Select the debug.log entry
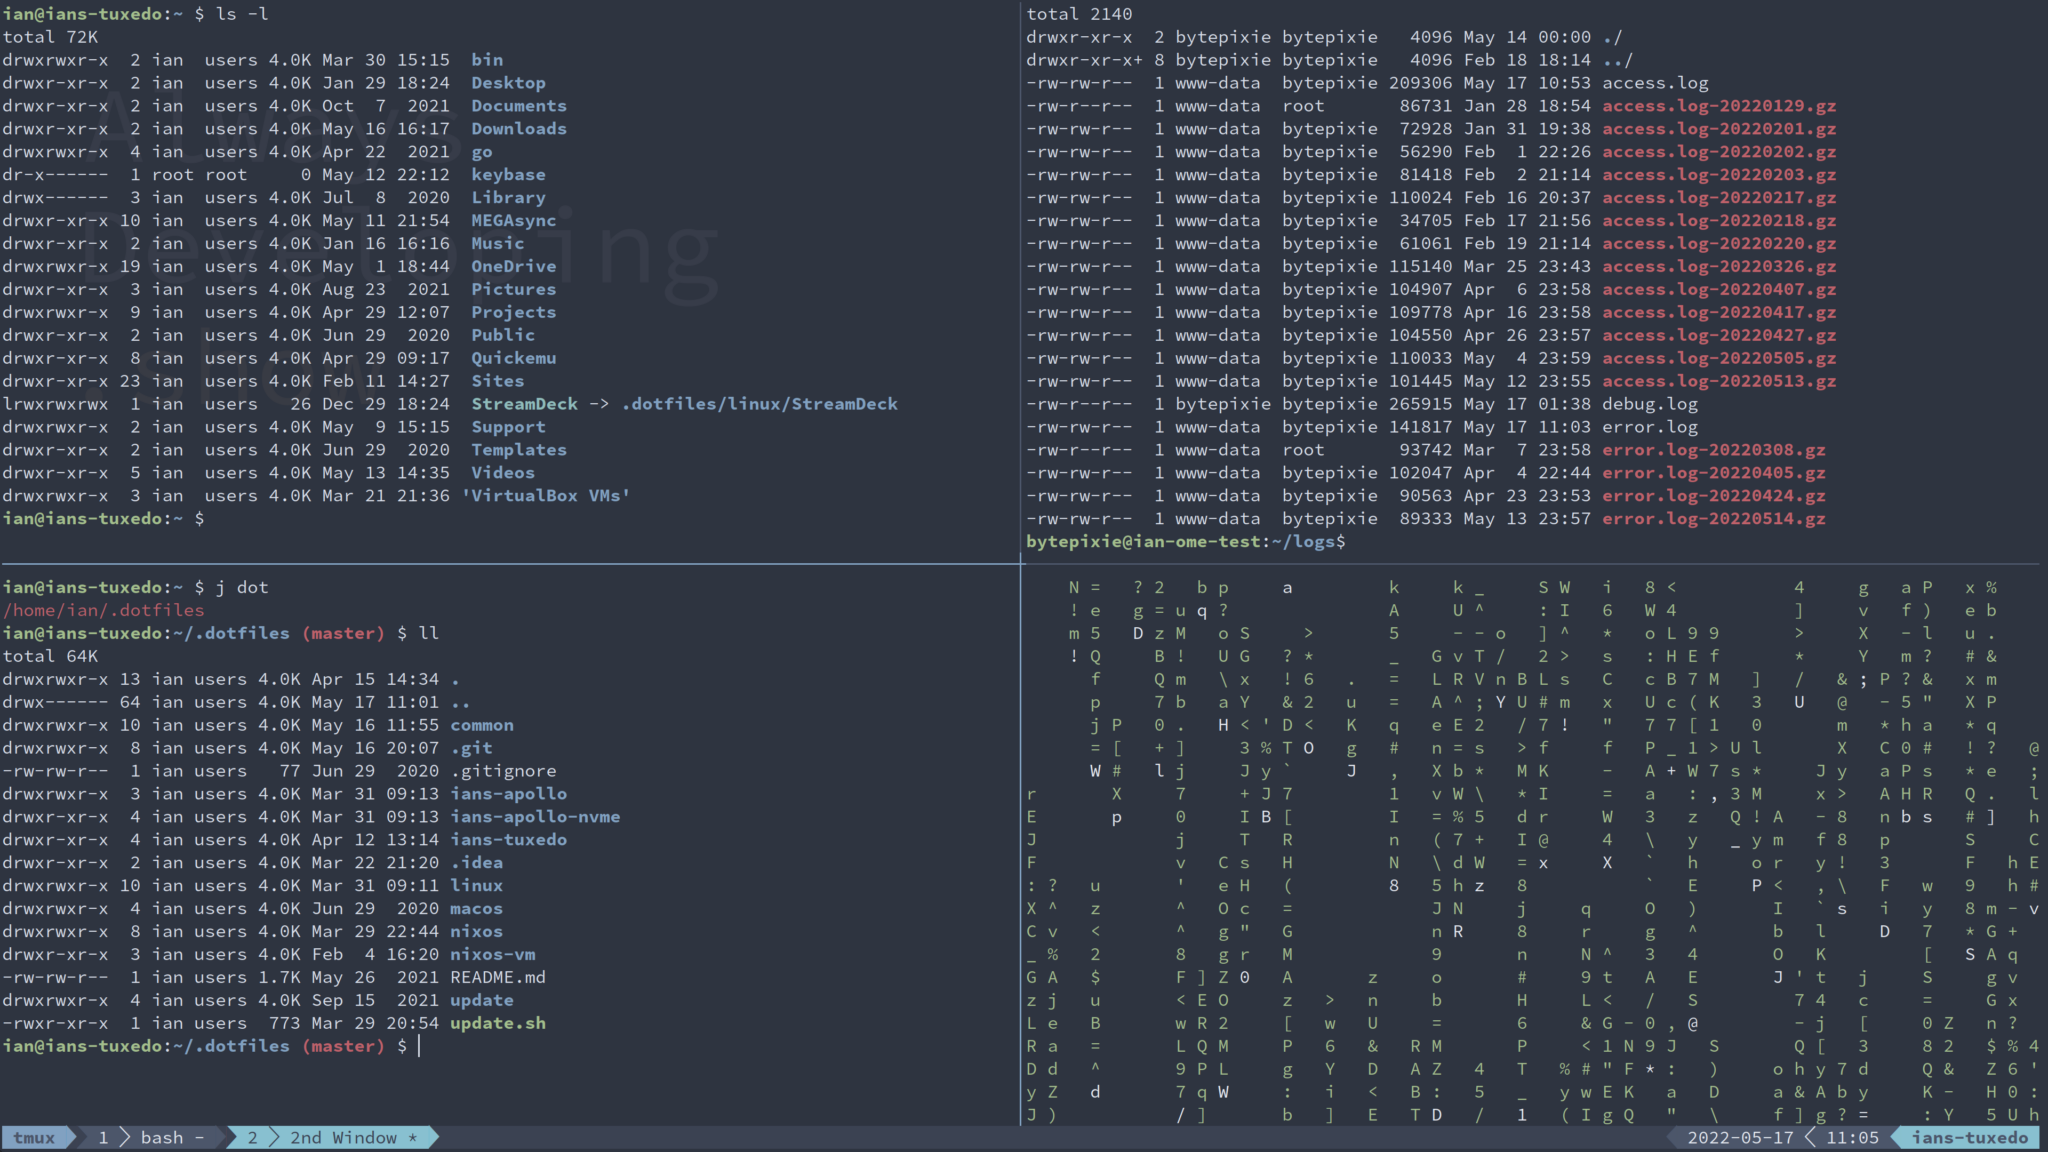 (x=1652, y=403)
